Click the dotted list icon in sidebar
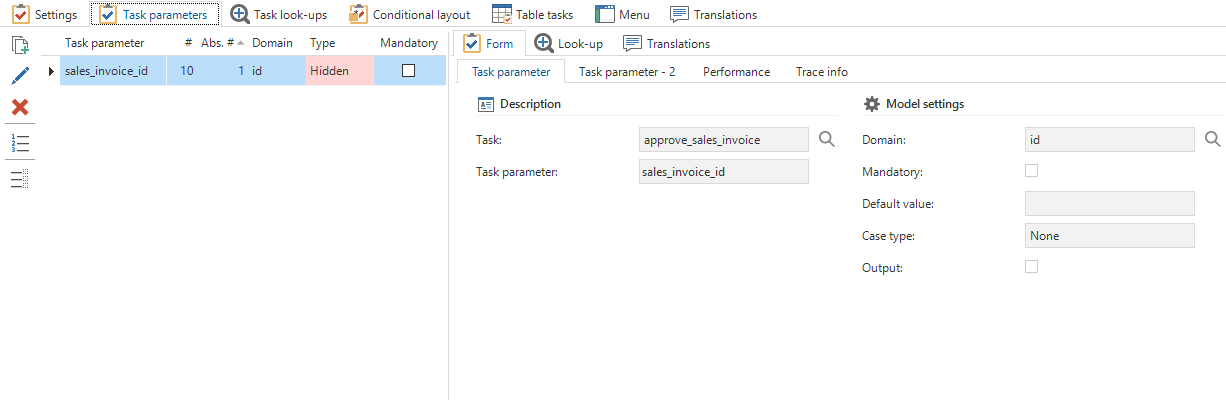Viewport: 1226px width, 400px height. pyautogui.click(x=20, y=178)
